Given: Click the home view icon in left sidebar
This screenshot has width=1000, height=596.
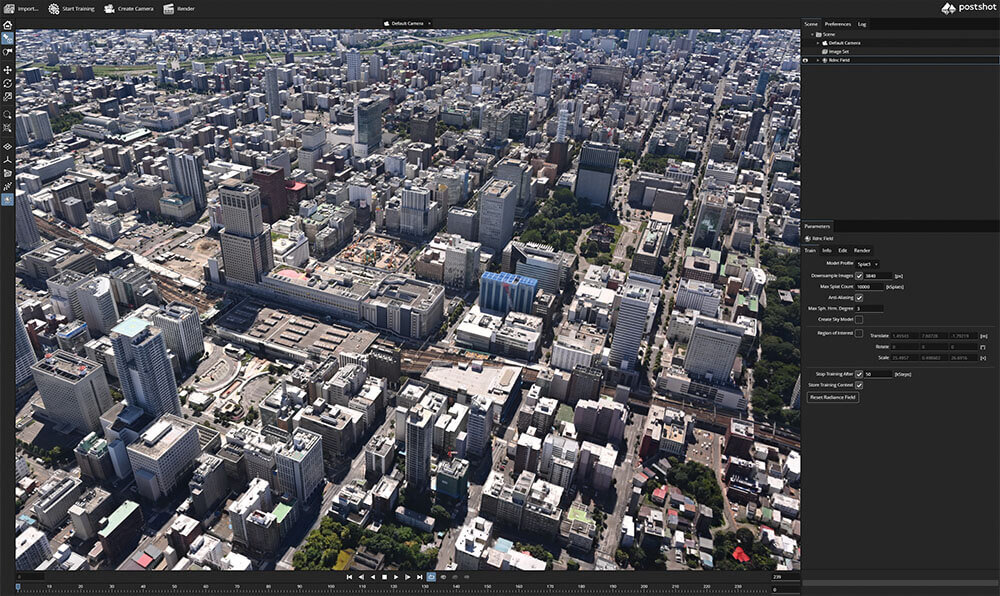Looking at the screenshot, I should click(x=7, y=25).
